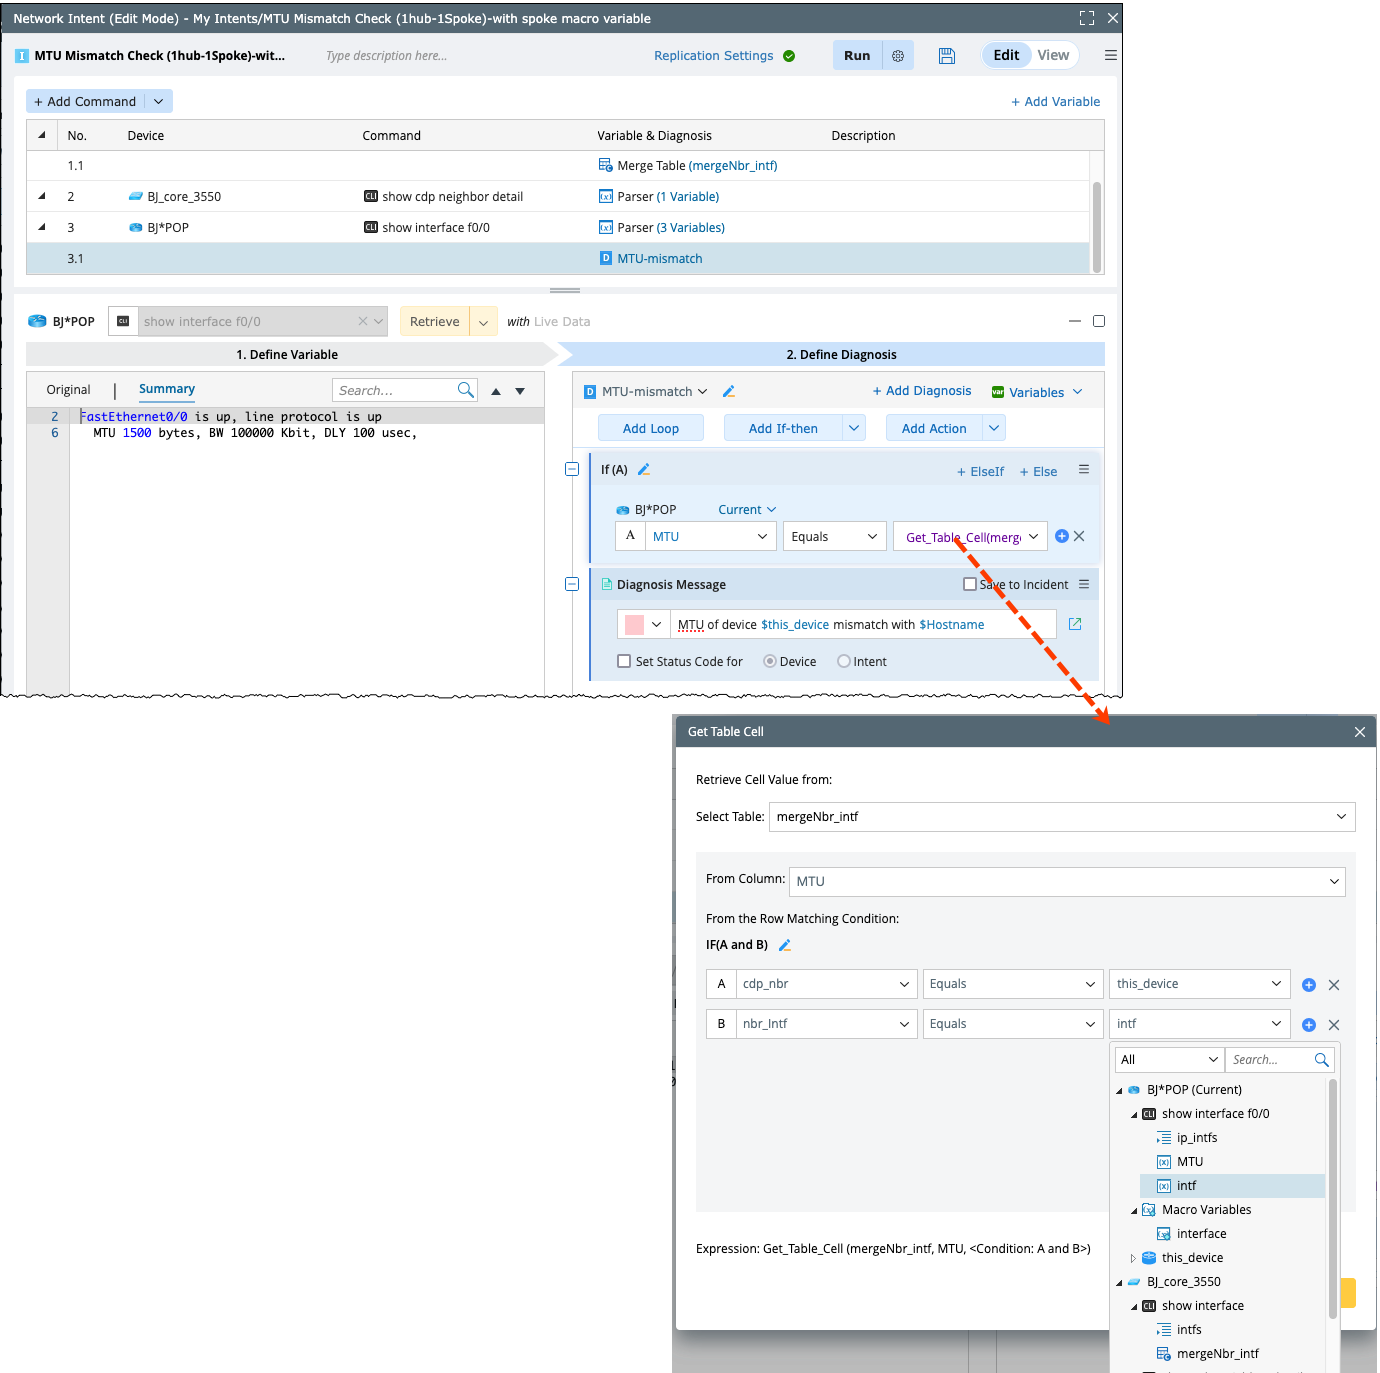Add another condition row after MTU
The width and height of the screenshot is (1380, 1373).
(1062, 536)
